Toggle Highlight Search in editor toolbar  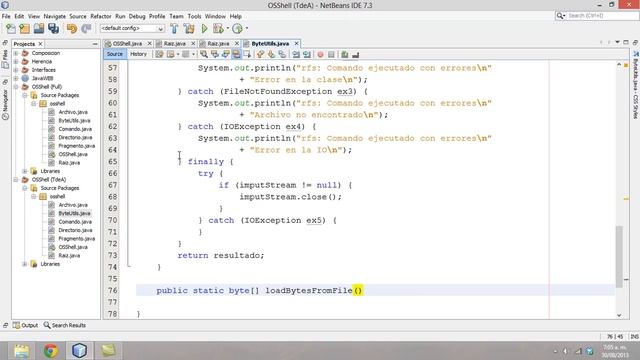tap(236, 54)
